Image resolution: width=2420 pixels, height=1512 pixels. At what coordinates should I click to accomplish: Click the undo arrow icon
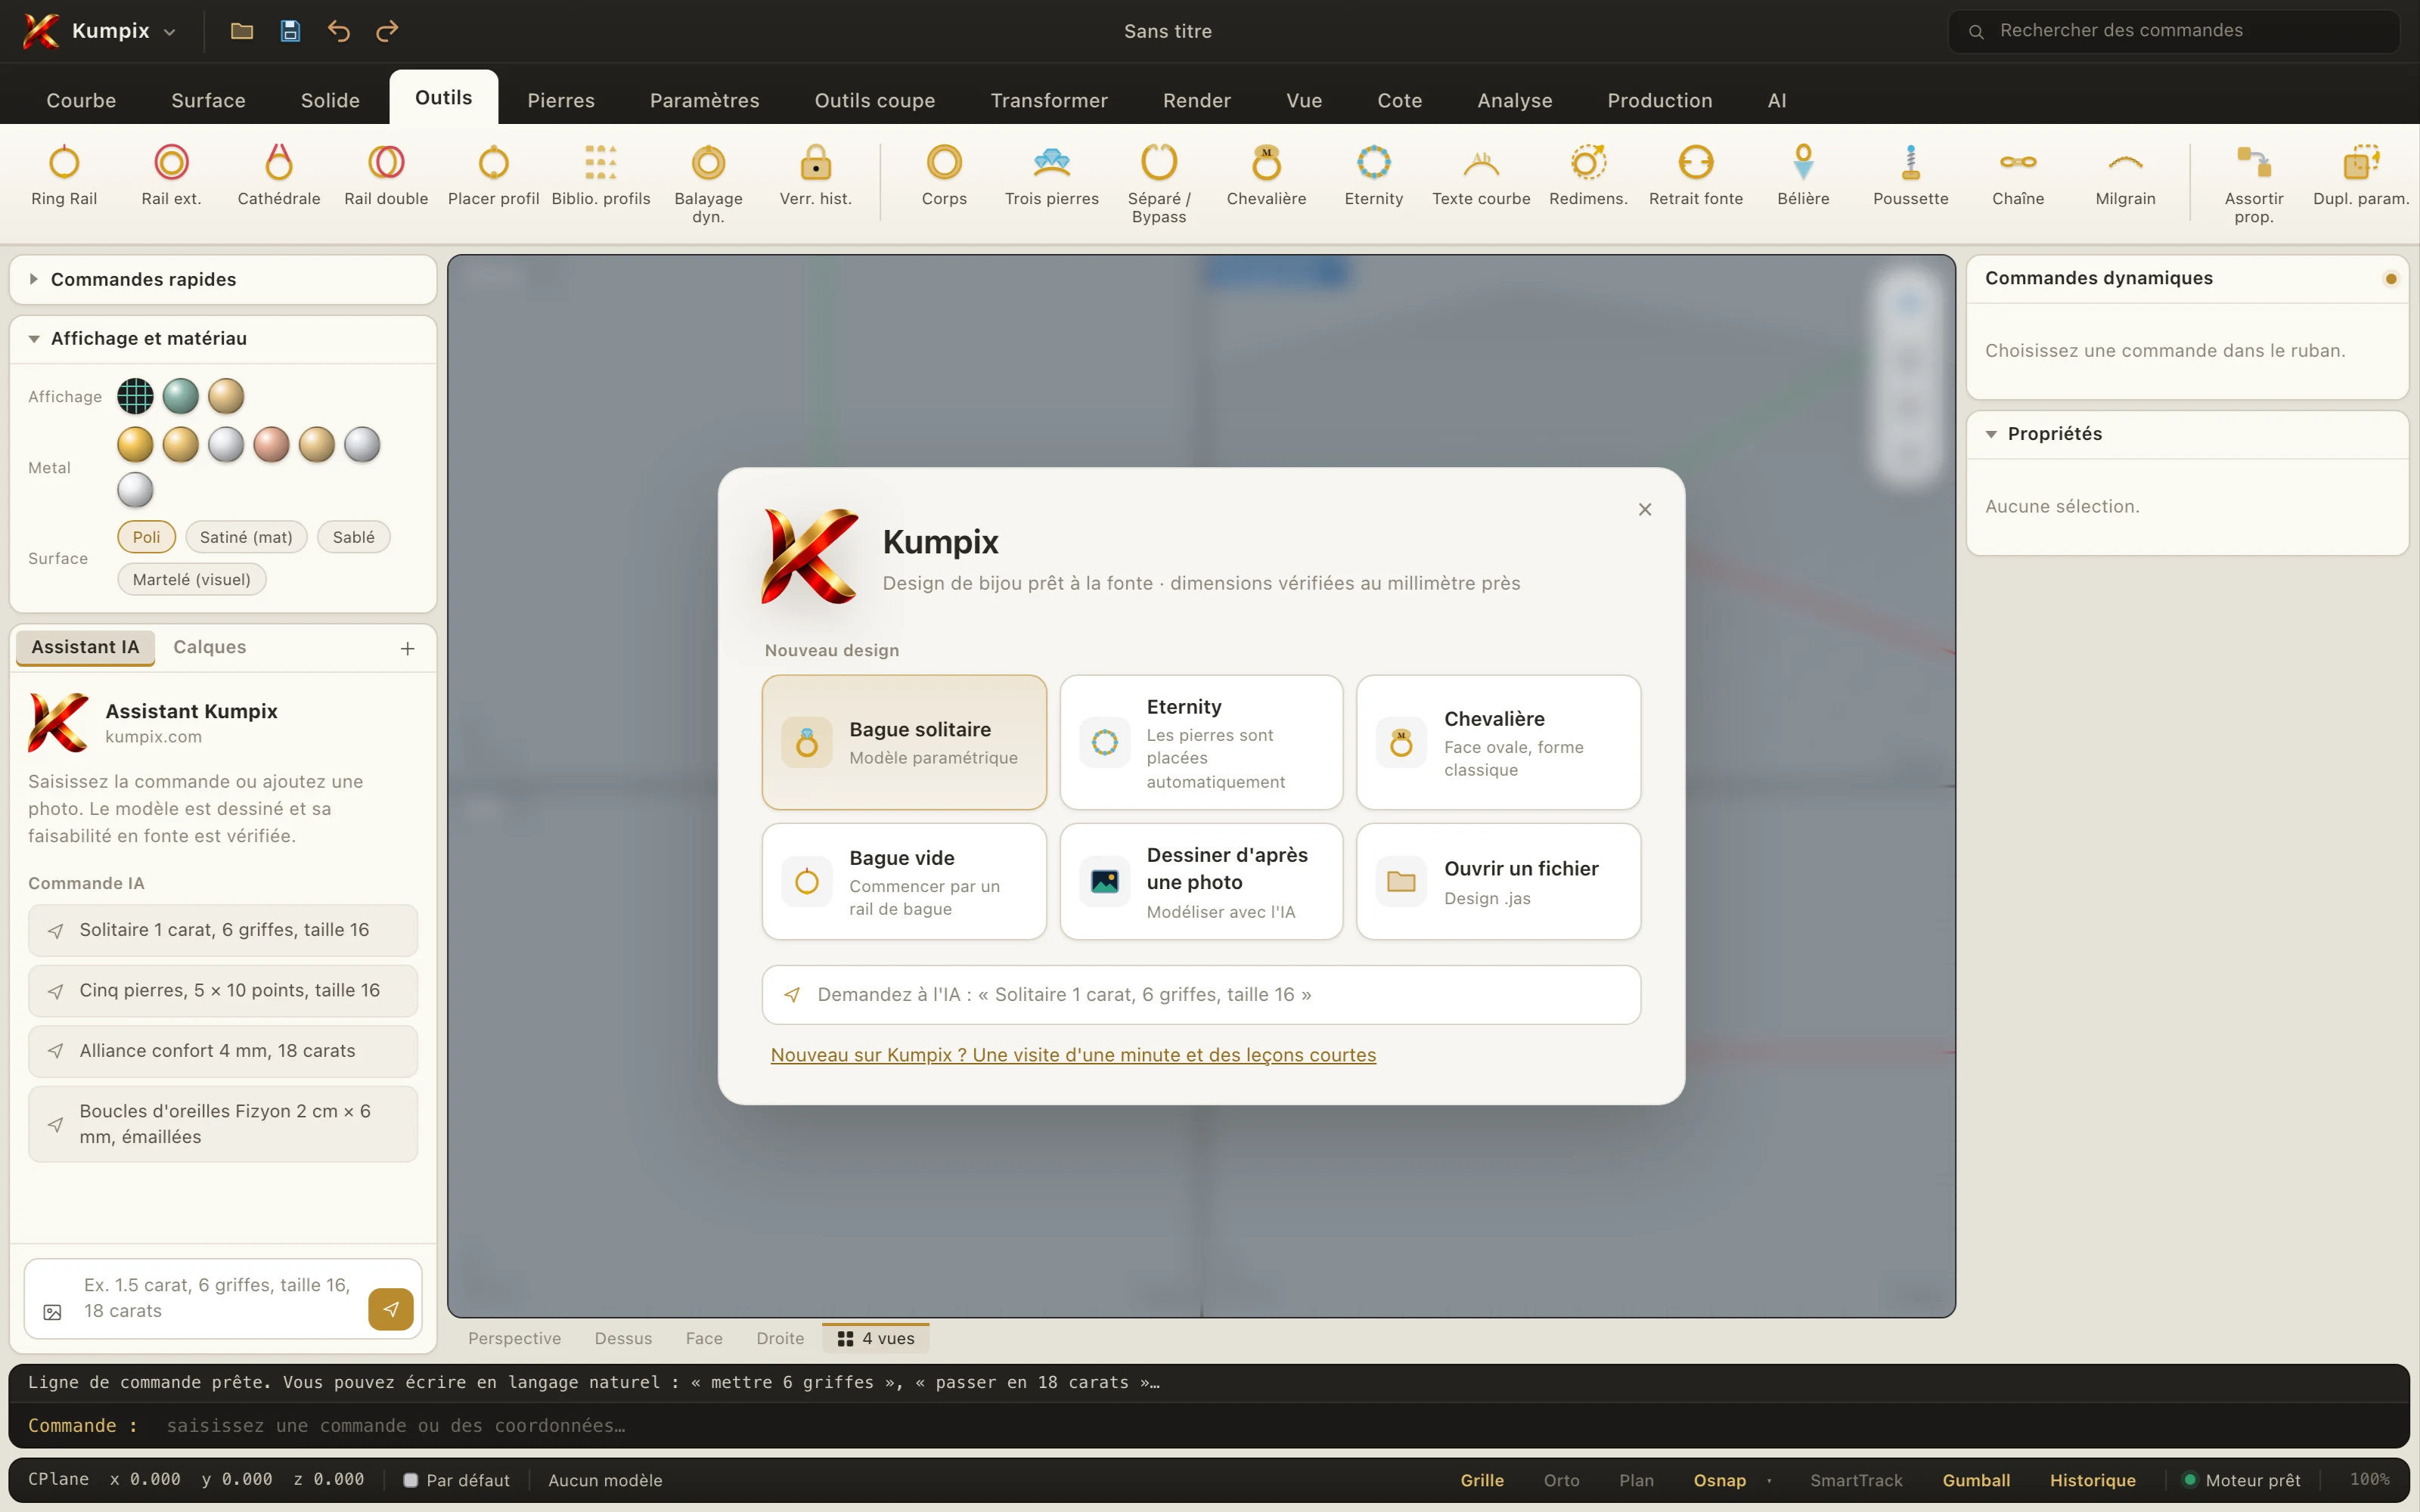click(338, 31)
